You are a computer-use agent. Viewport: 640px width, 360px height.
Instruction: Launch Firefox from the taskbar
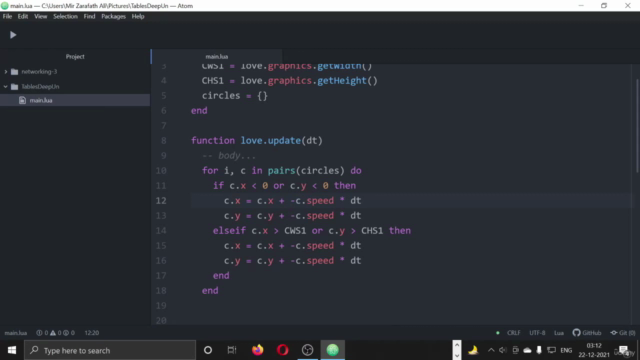click(258, 350)
